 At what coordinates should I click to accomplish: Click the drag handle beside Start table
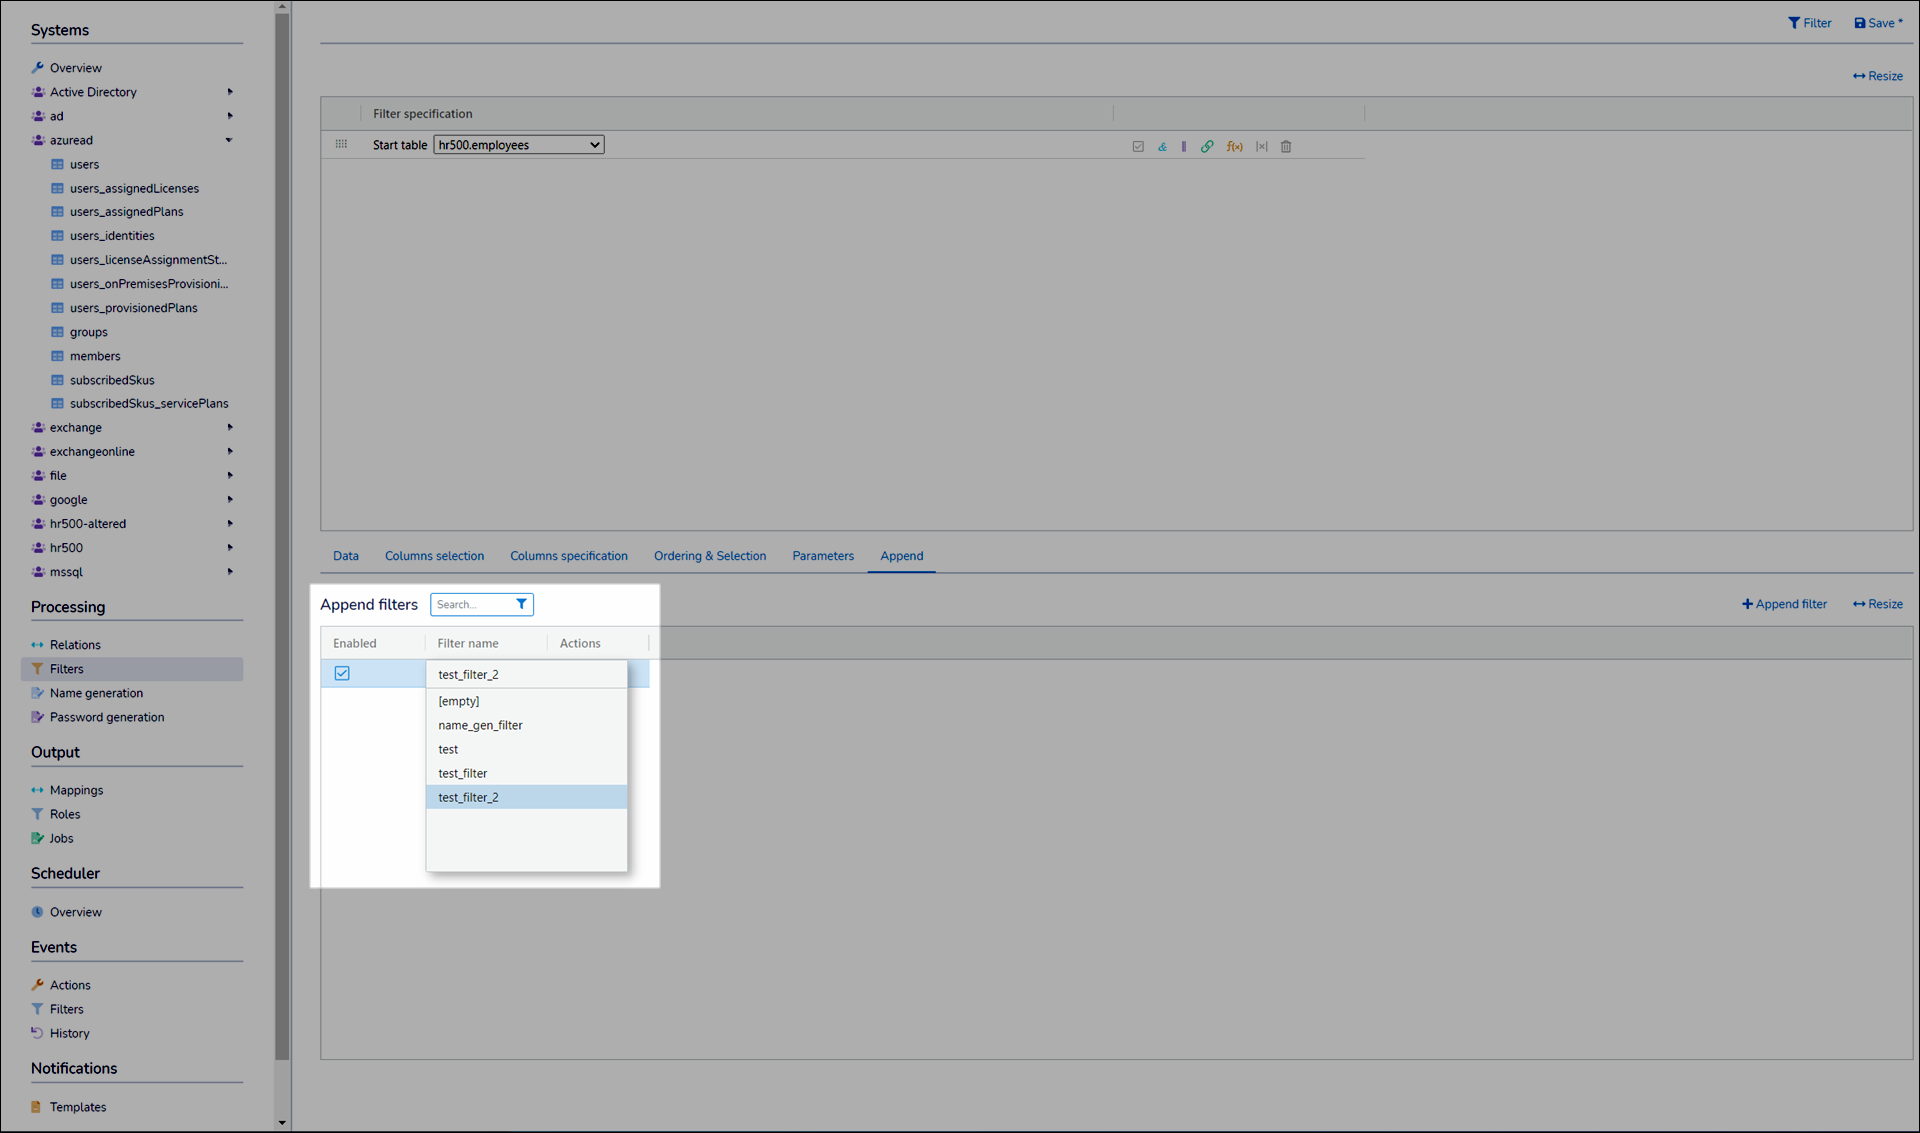(341, 145)
